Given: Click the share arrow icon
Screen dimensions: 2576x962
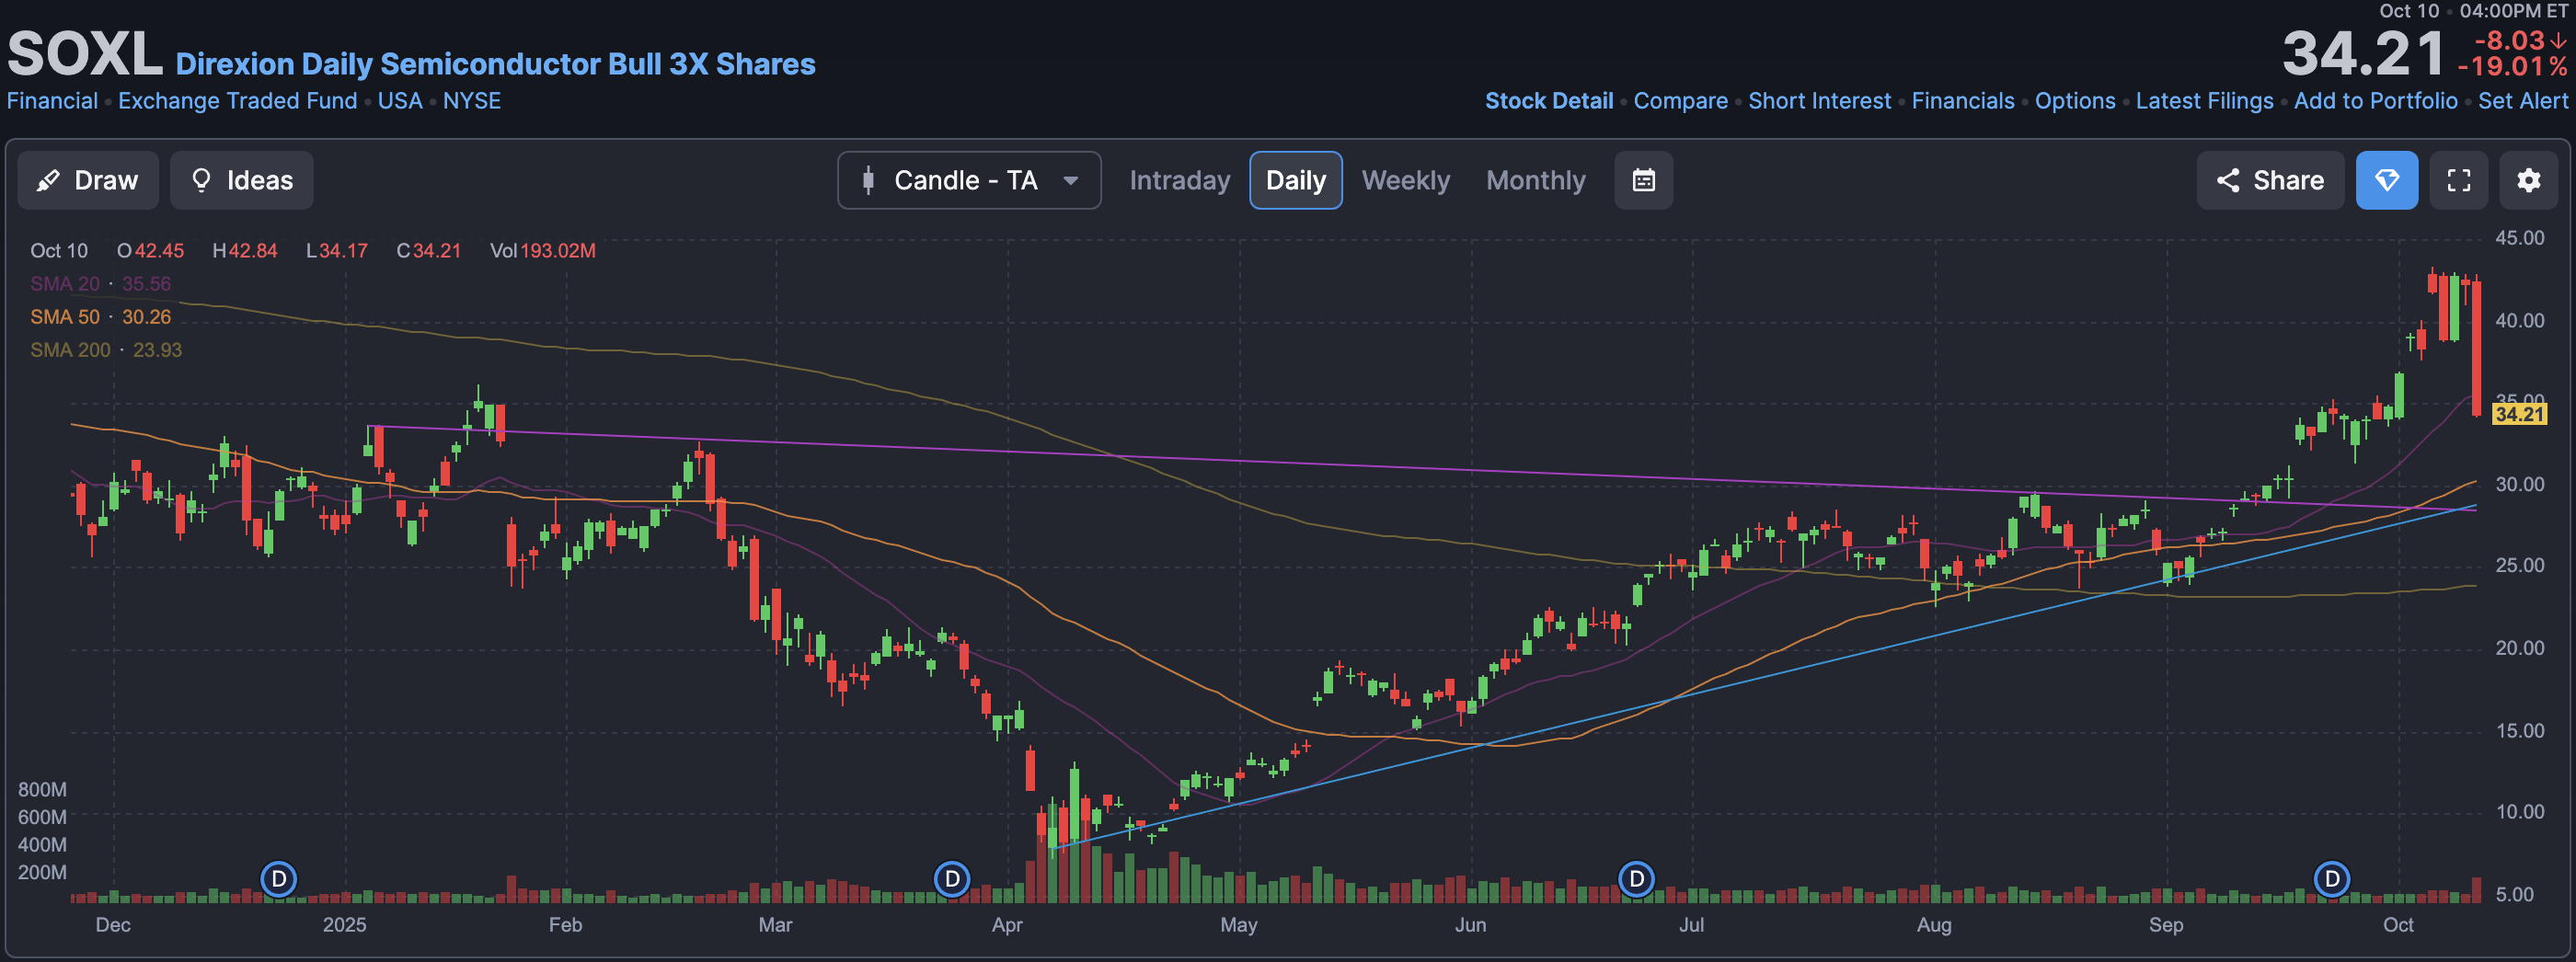Looking at the screenshot, I should pyautogui.click(x=2227, y=180).
